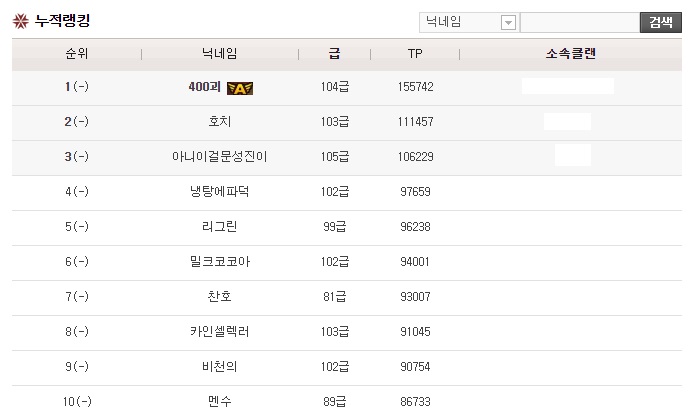Click the nickname 아니이걸문성진이
This screenshot has height=417, width=689.
[219, 157]
